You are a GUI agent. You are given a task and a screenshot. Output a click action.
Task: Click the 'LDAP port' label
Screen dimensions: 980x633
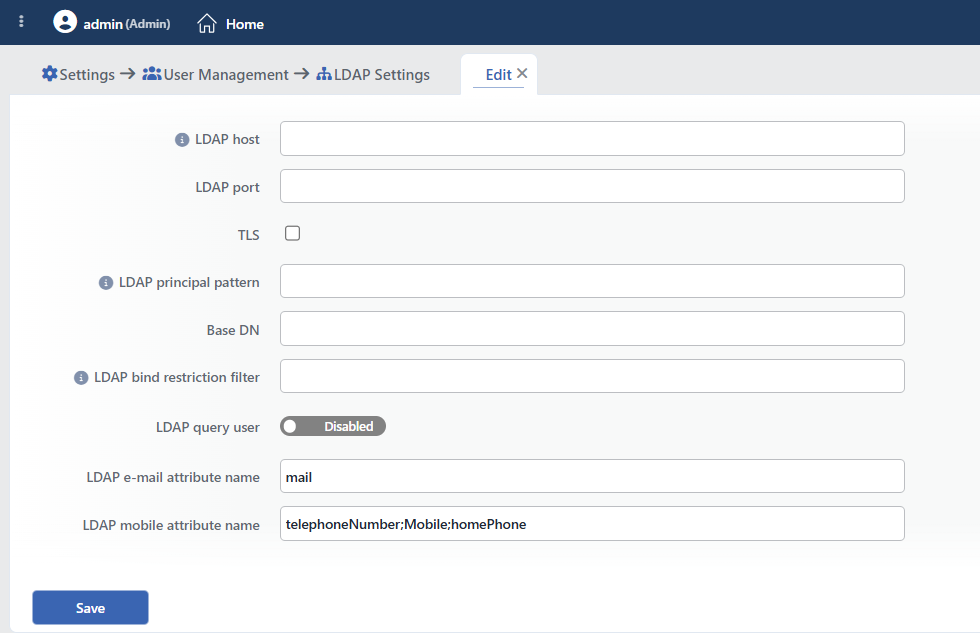click(x=228, y=187)
